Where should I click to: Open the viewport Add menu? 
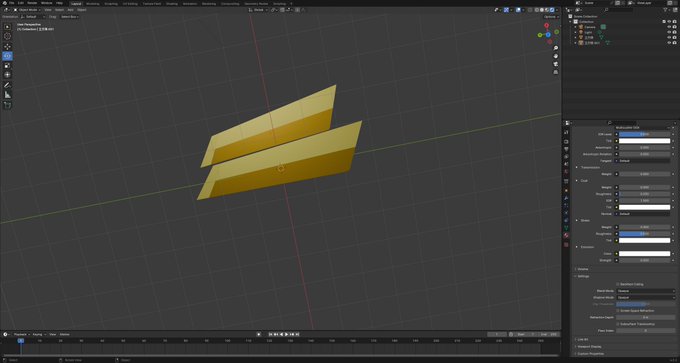[70, 10]
